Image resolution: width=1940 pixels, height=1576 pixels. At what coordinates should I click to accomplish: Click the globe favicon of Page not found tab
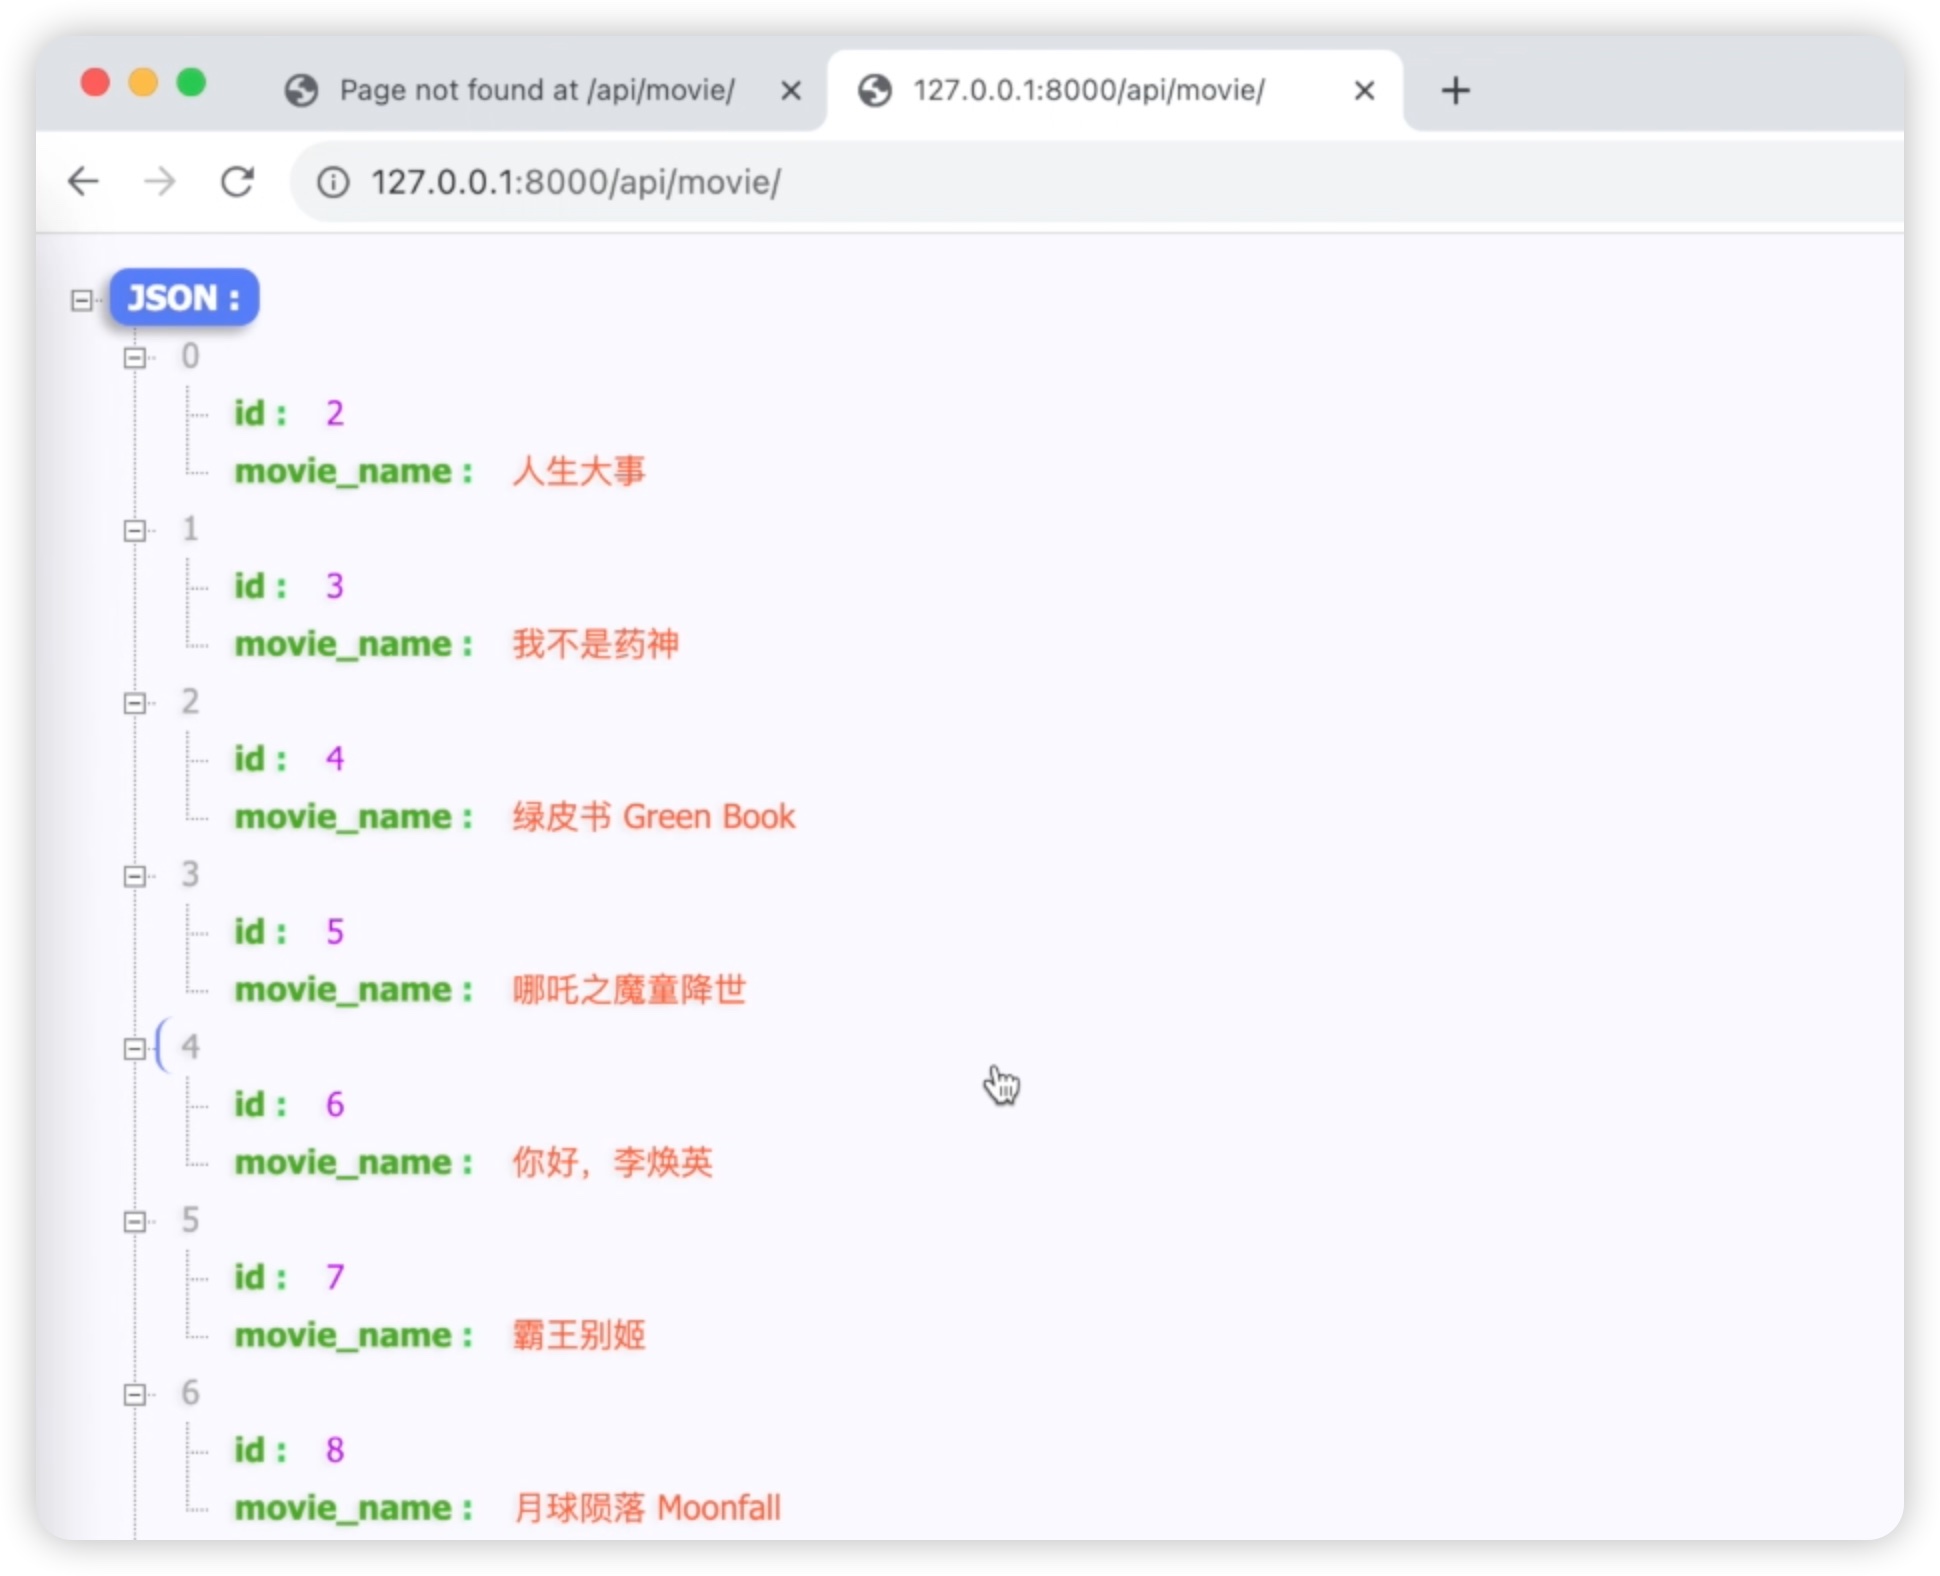coord(301,91)
